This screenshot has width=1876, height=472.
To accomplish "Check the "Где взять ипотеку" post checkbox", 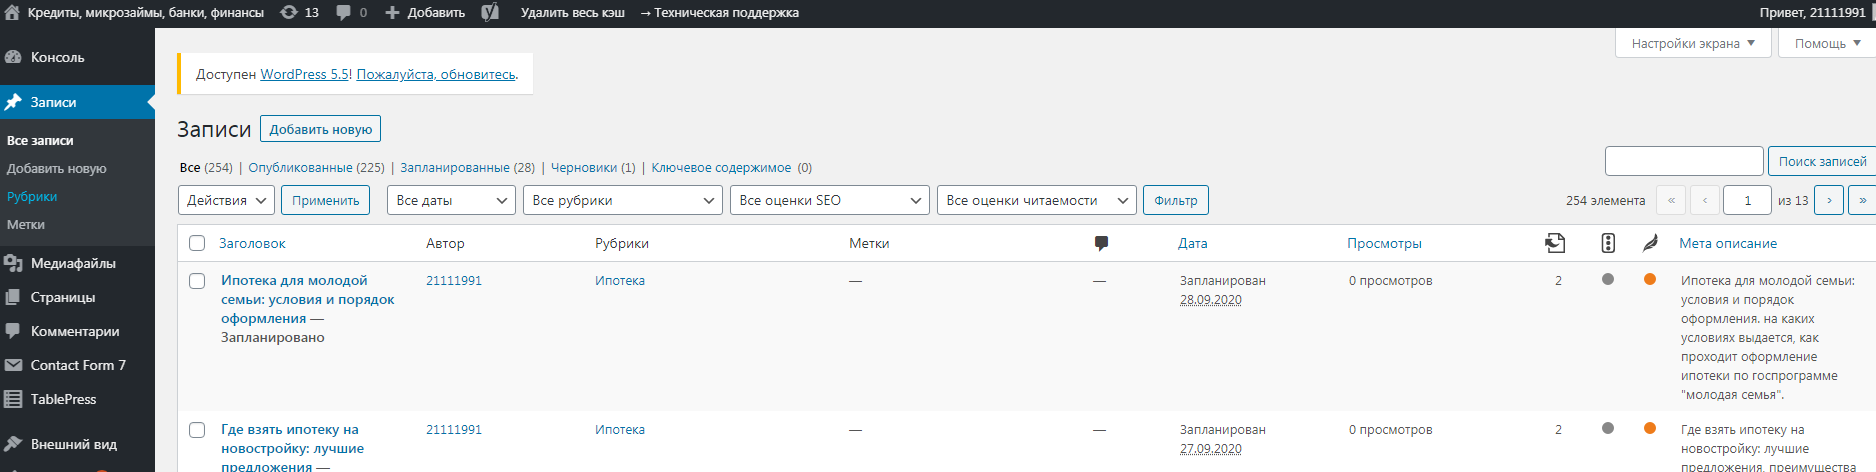I will pyautogui.click(x=197, y=430).
